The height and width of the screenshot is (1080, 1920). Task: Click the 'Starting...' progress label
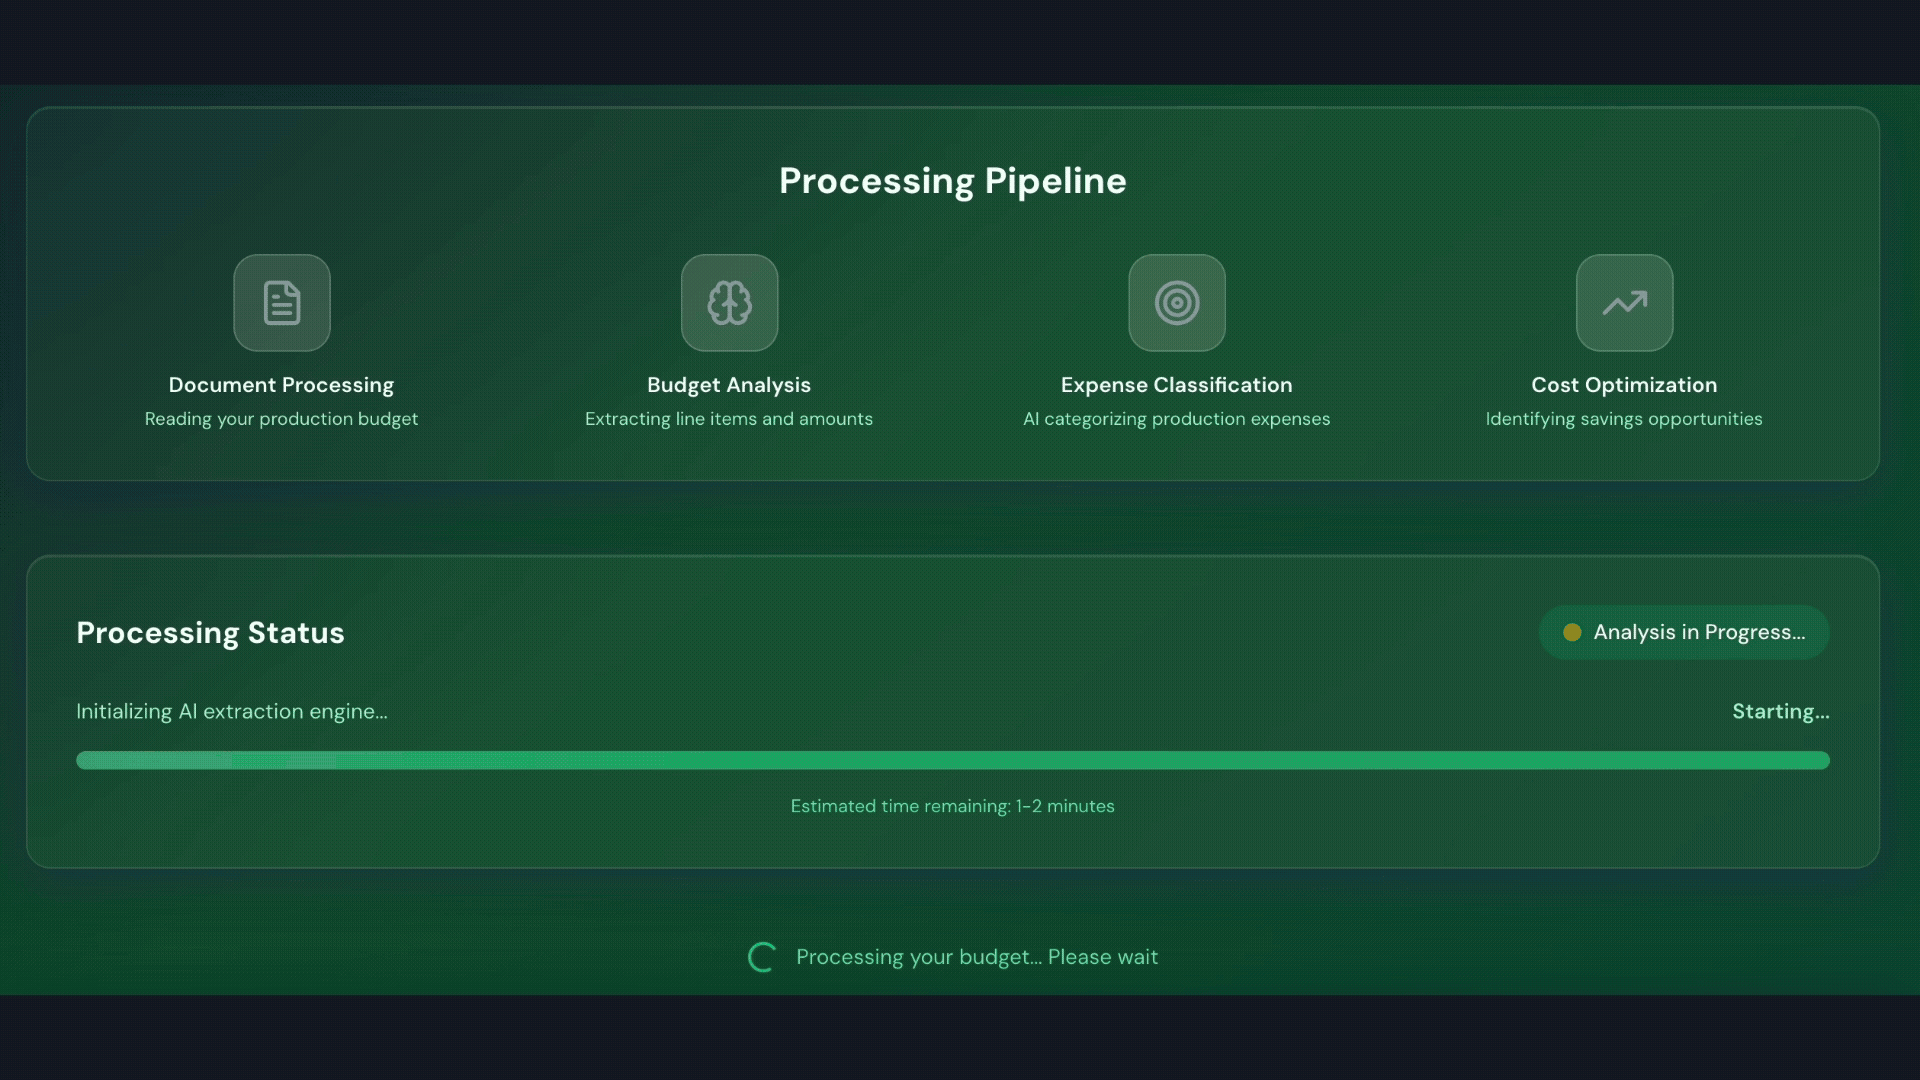click(x=1780, y=711)
